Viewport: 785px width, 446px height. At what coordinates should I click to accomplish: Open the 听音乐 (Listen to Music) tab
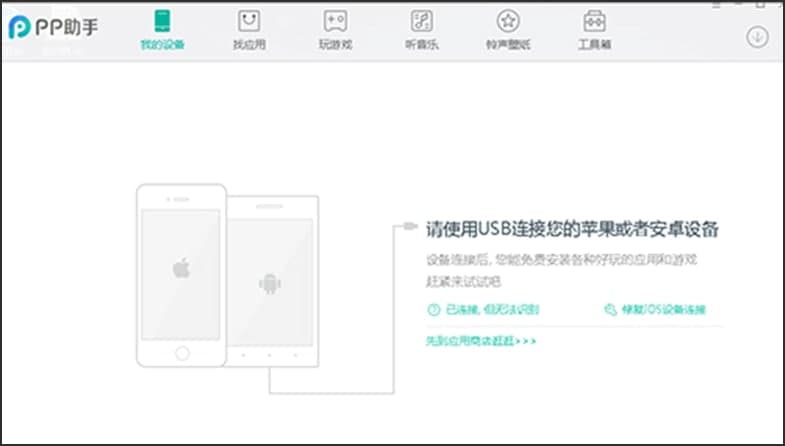pyautogui.click(x=422, y=30)
